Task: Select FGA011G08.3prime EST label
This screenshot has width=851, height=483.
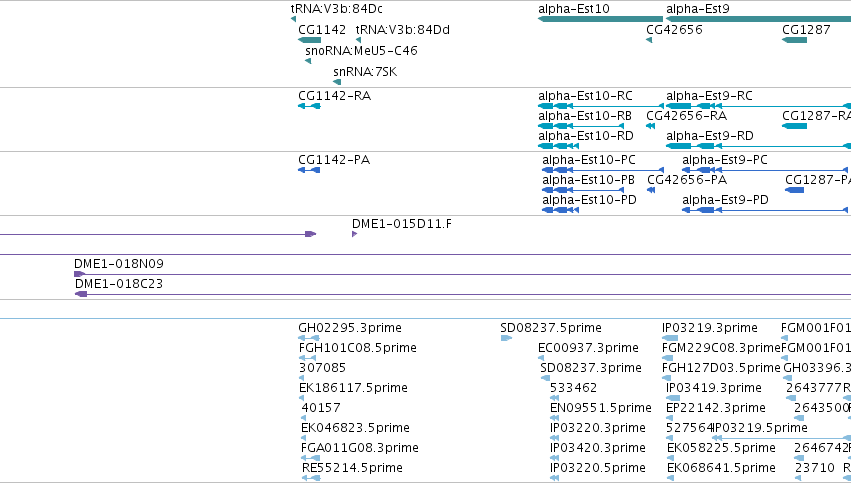Action: (x=360, y=448)
